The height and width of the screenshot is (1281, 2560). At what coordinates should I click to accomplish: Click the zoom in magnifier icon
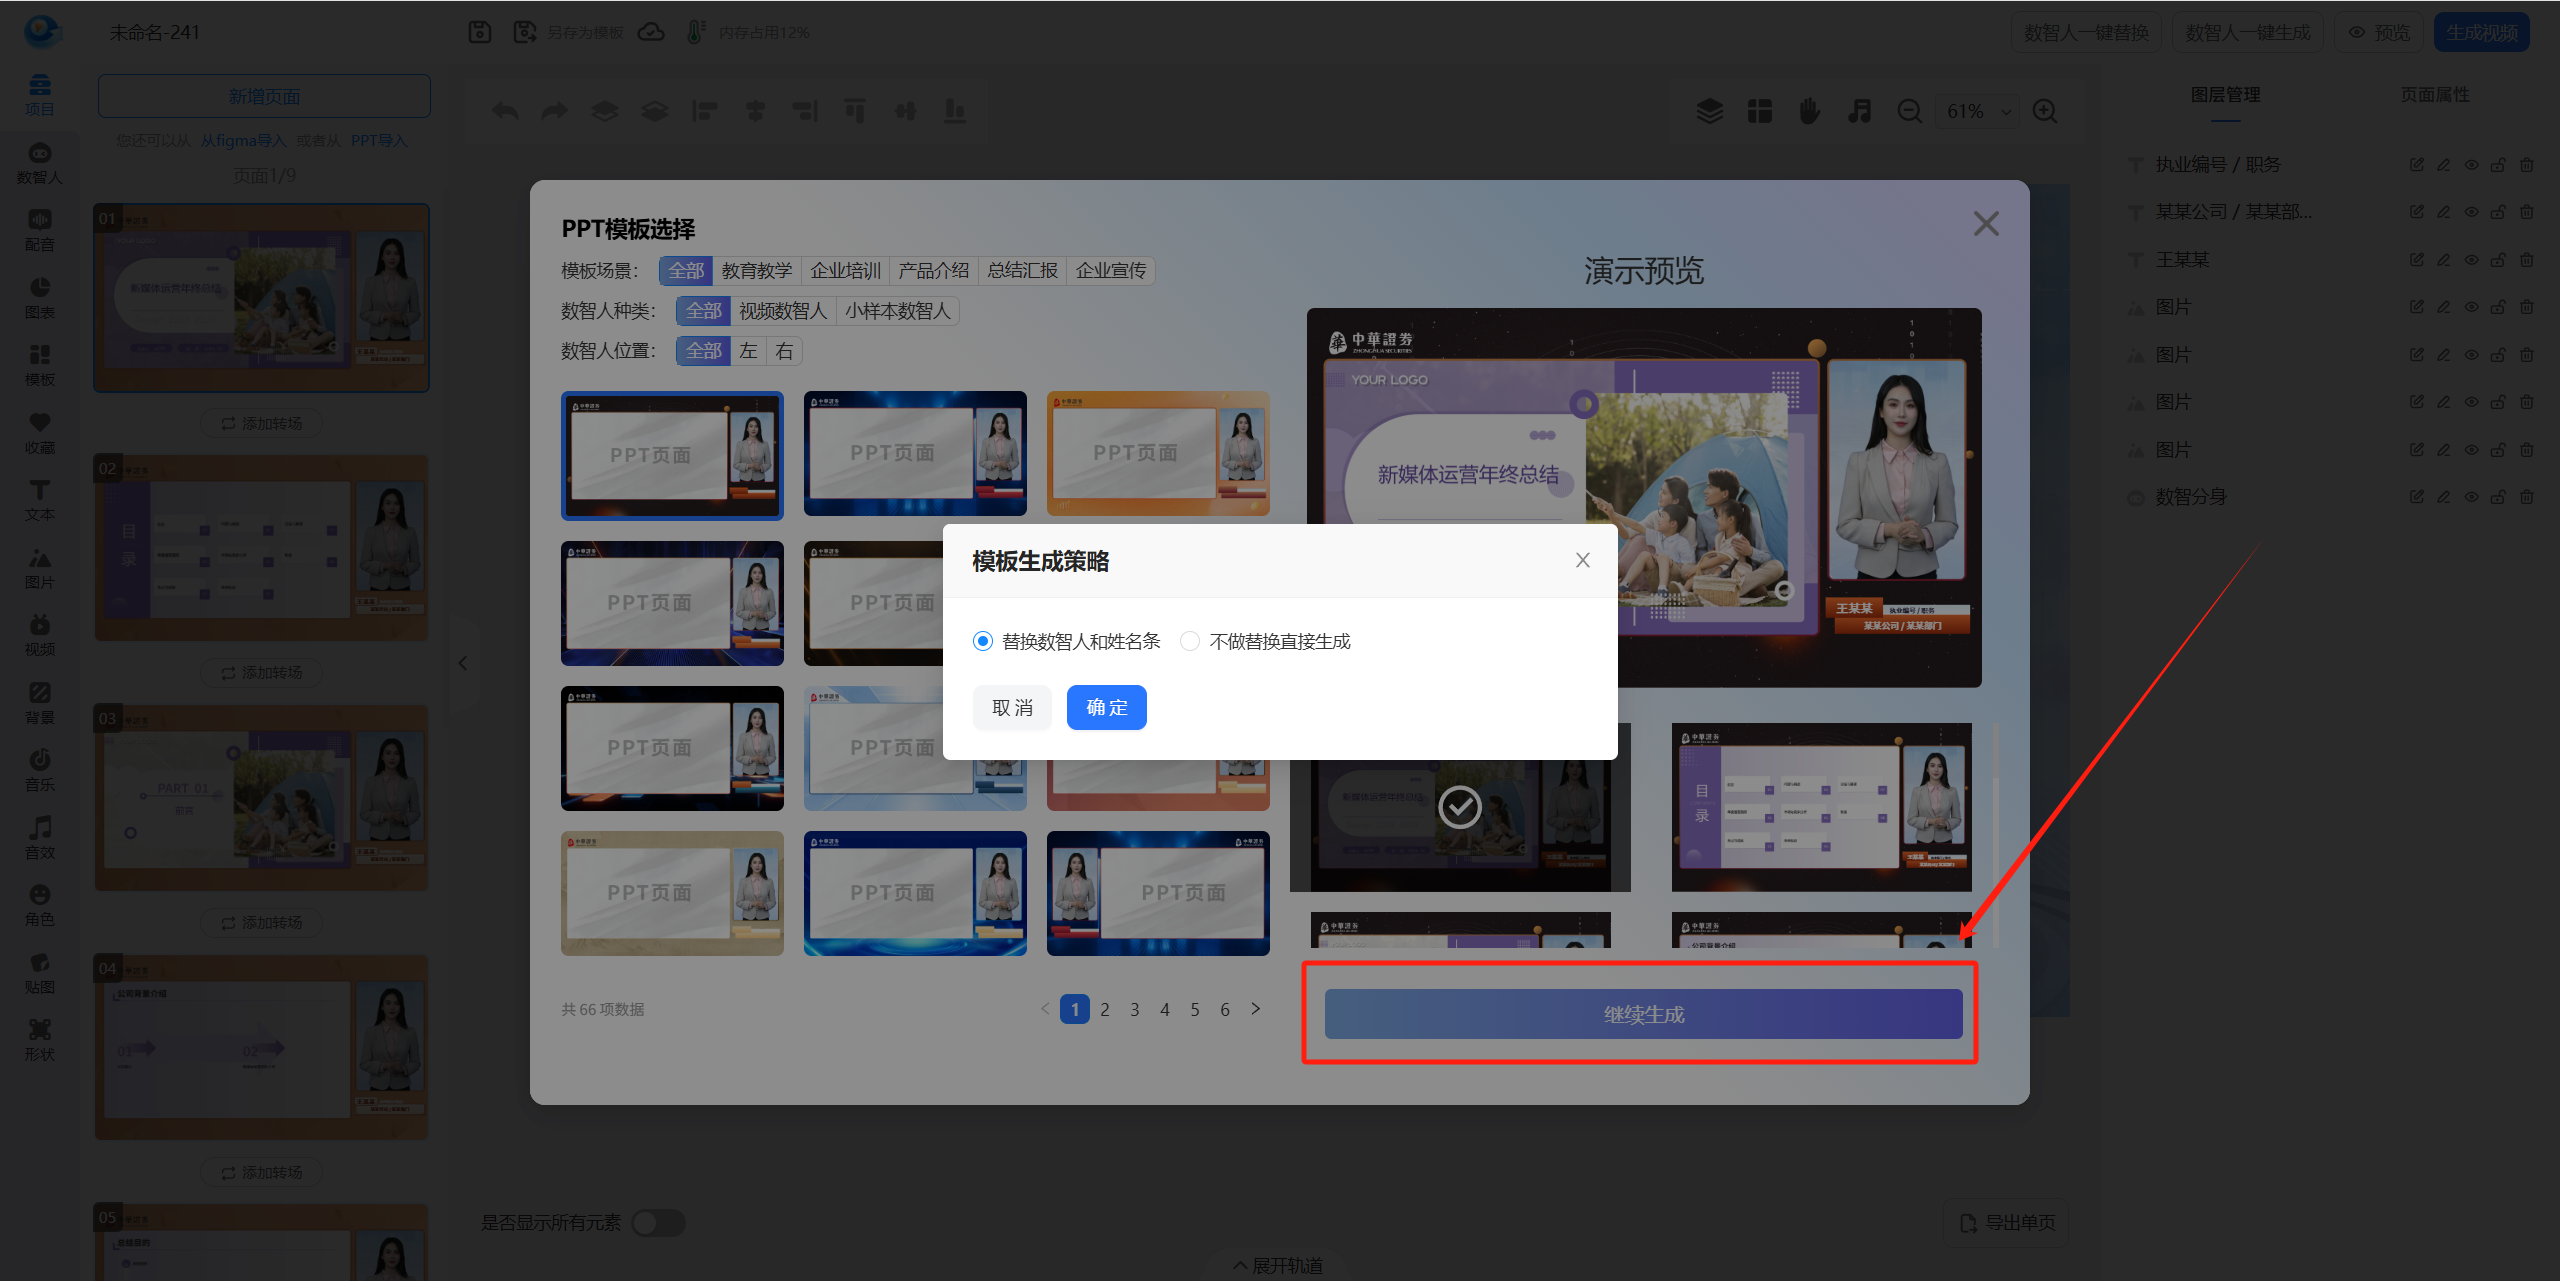pyautogui.click(x=2045, y=111)
